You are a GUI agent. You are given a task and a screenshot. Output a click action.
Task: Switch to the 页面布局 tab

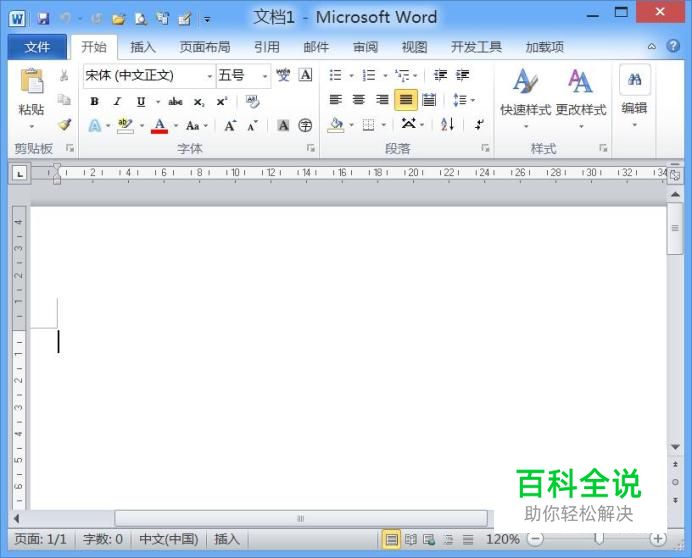(x=205, y=47)
